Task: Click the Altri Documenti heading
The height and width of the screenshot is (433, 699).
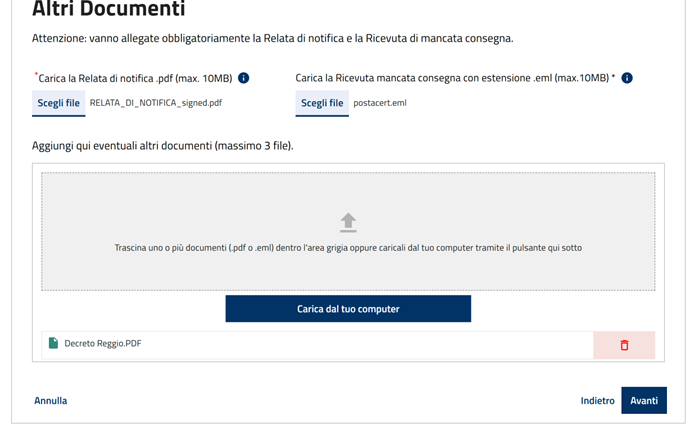Action: tap(108, 9)
